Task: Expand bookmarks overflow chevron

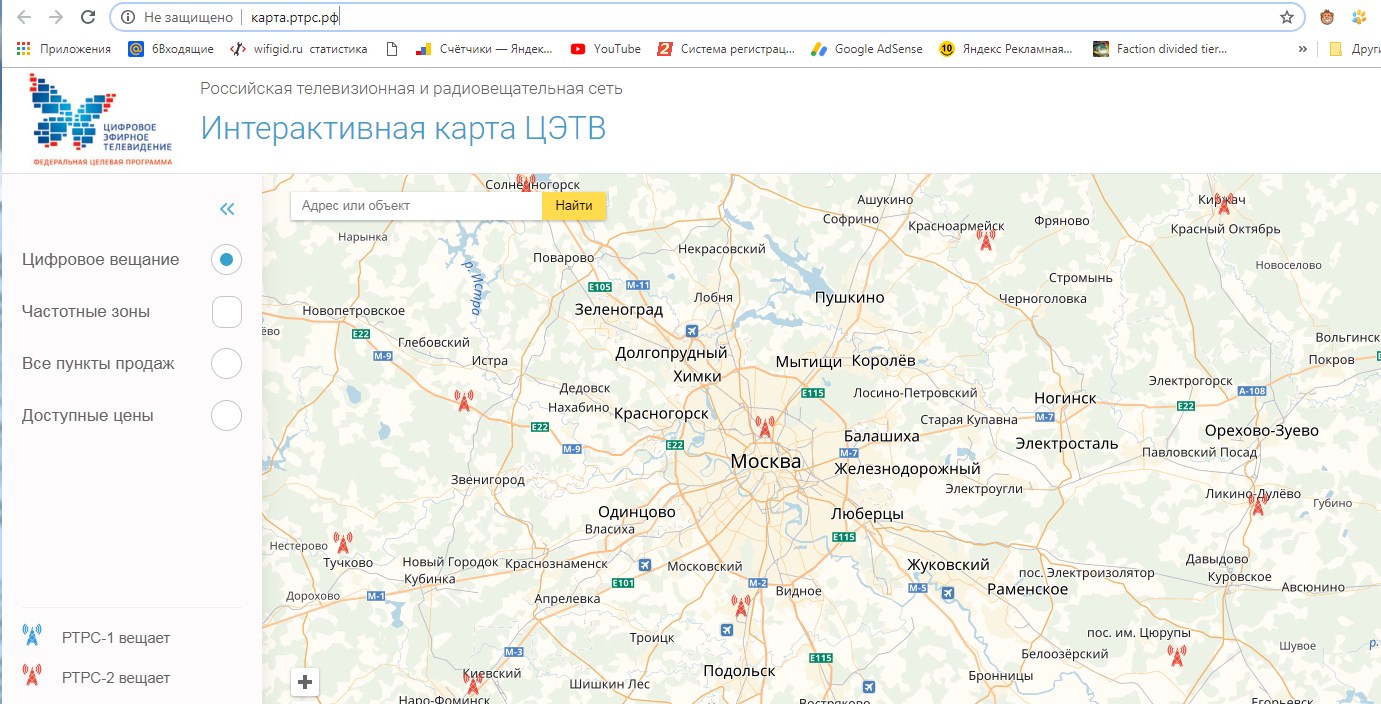Action: coord(1302,48)
